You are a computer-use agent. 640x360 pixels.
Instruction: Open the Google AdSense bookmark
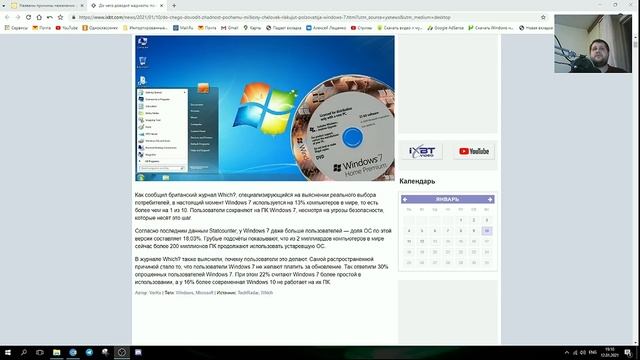point(445,28)
